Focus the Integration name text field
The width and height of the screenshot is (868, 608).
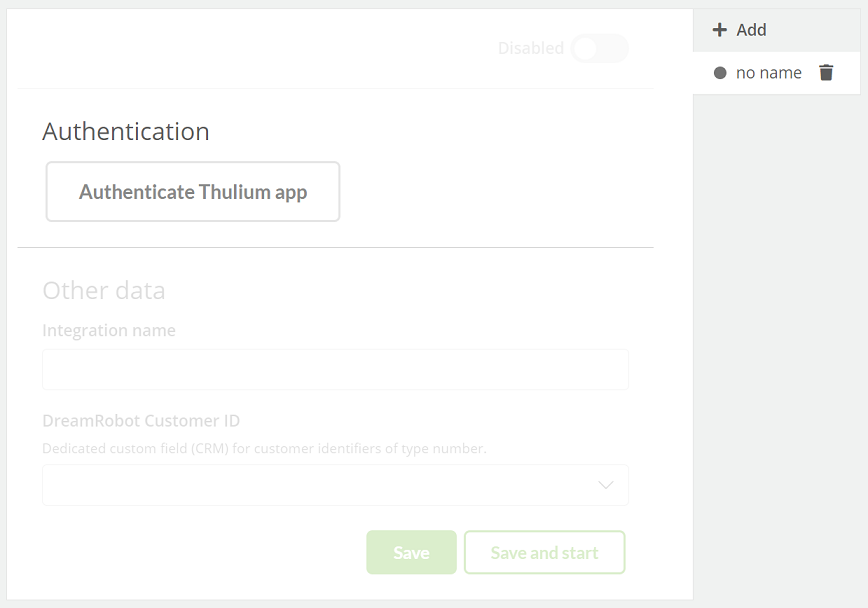[x=335, y=369]
